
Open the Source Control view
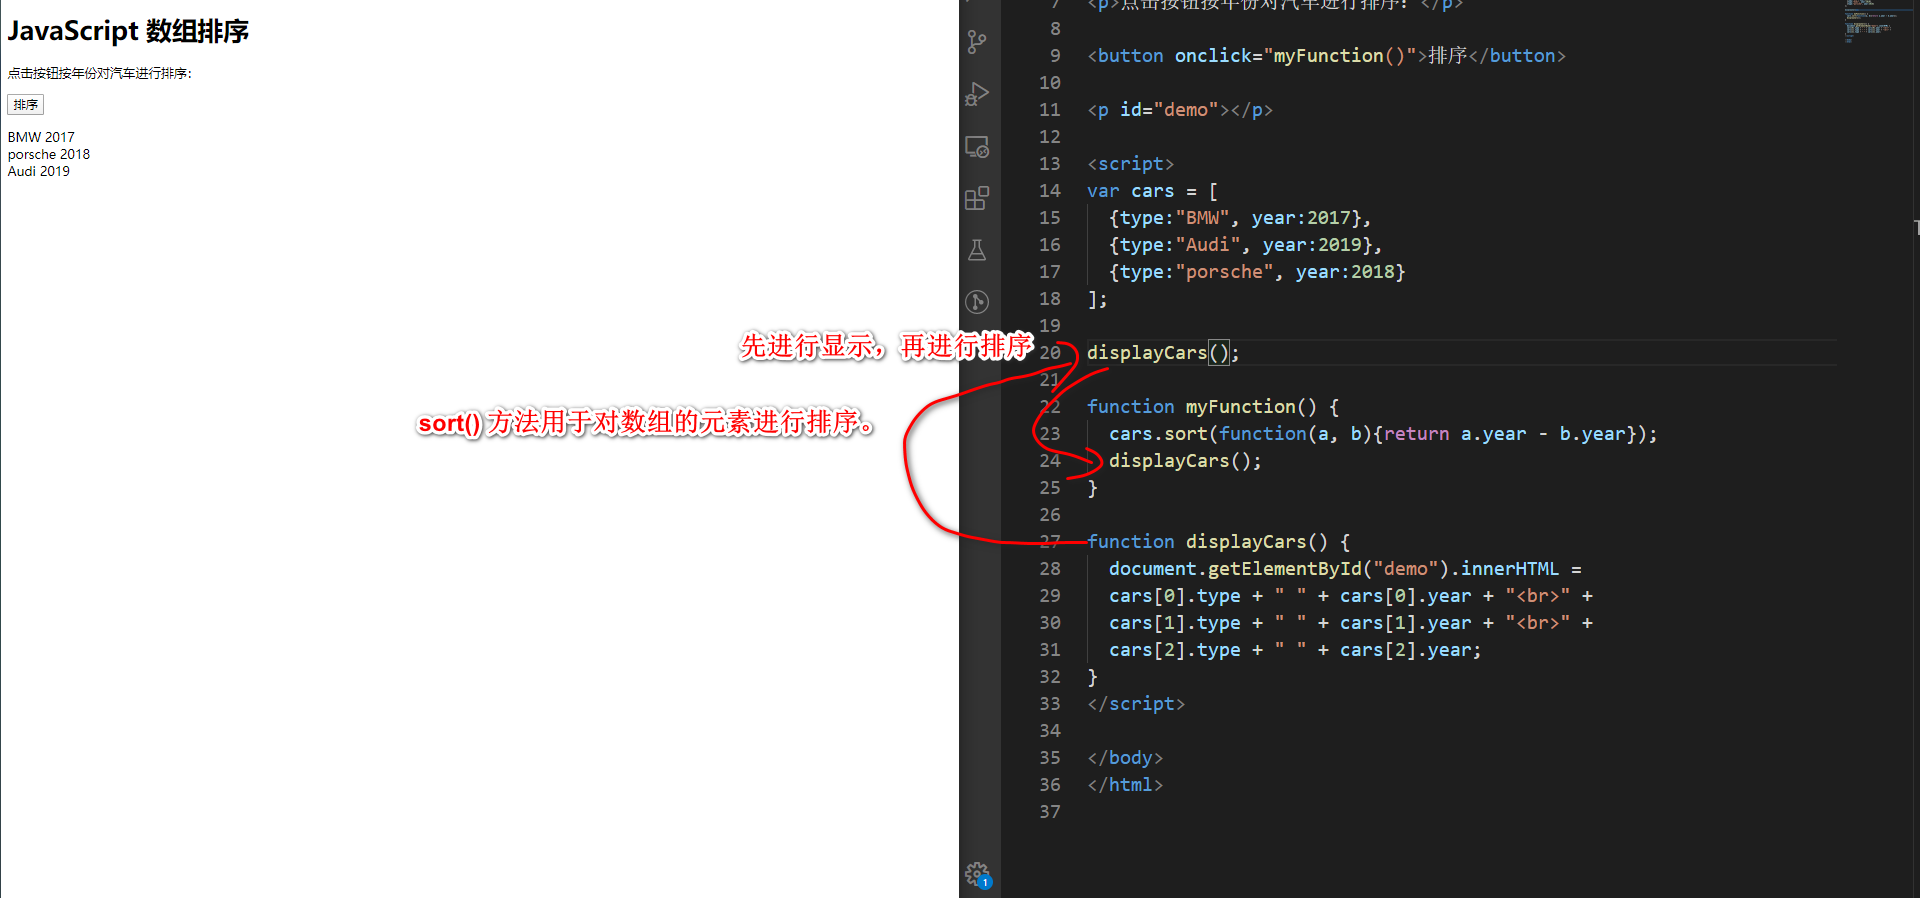(977, 42)
